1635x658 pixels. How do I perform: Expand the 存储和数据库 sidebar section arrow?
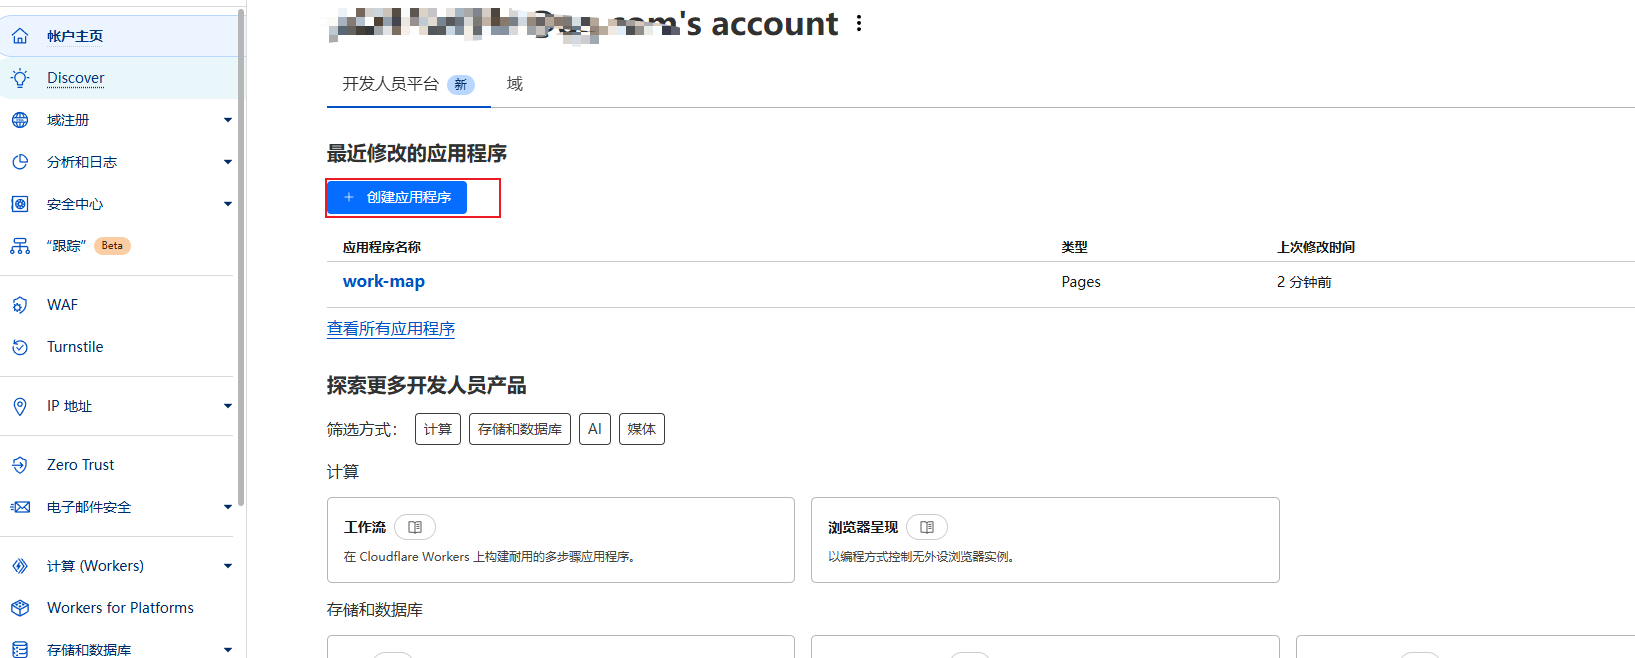coord(228,650)
